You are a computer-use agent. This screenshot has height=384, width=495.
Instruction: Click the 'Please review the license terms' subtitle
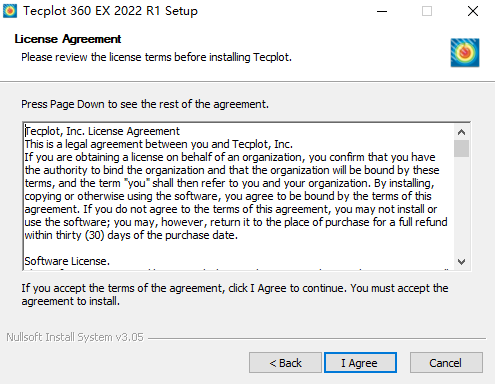point(156,57)
